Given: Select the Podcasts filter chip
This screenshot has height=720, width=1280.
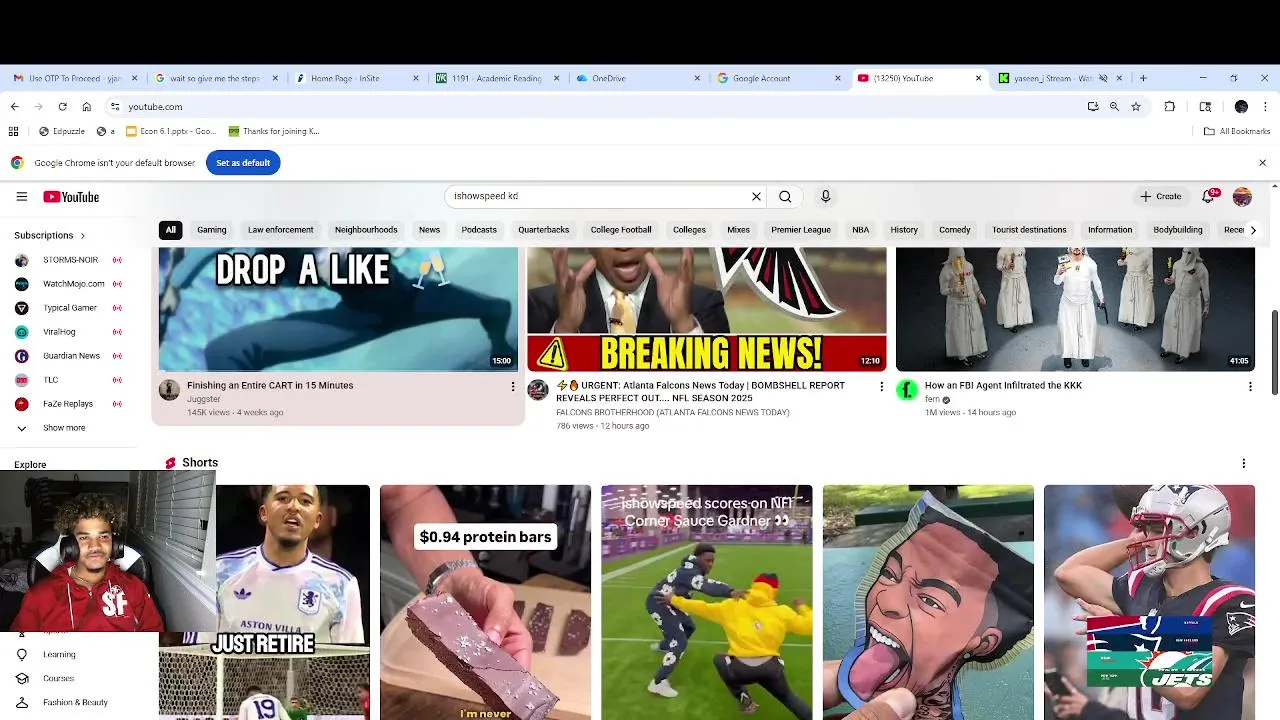Looking at the screenshot, I should (479, 230).
